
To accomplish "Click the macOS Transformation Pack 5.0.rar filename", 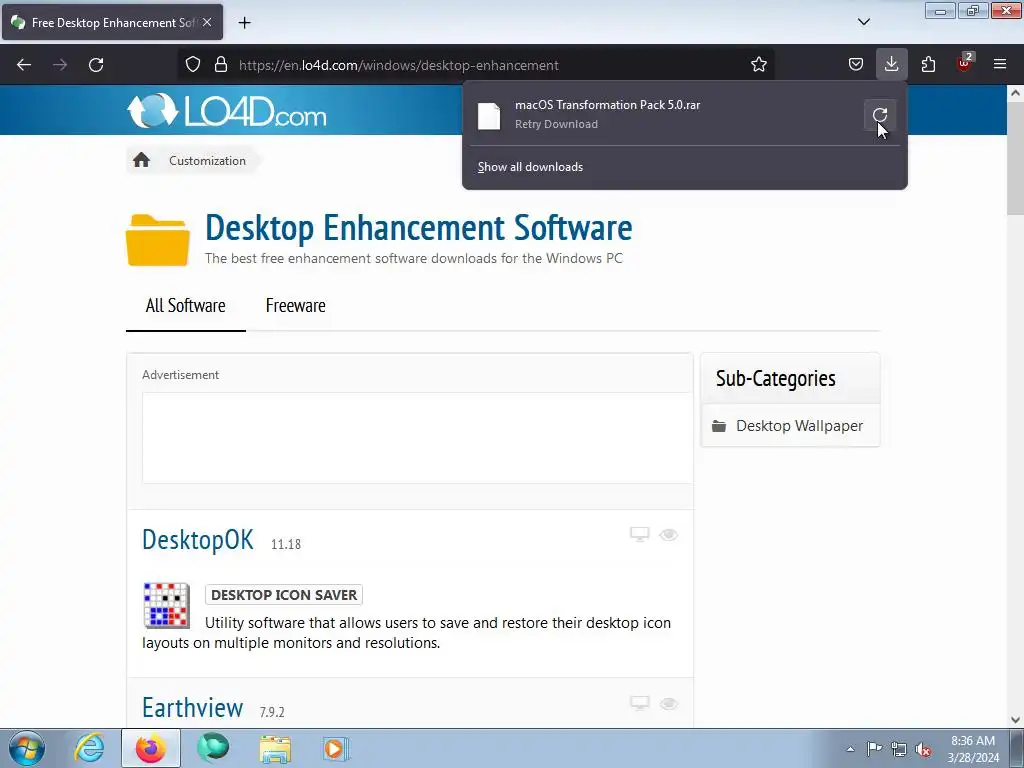I will tap(607, 104).
